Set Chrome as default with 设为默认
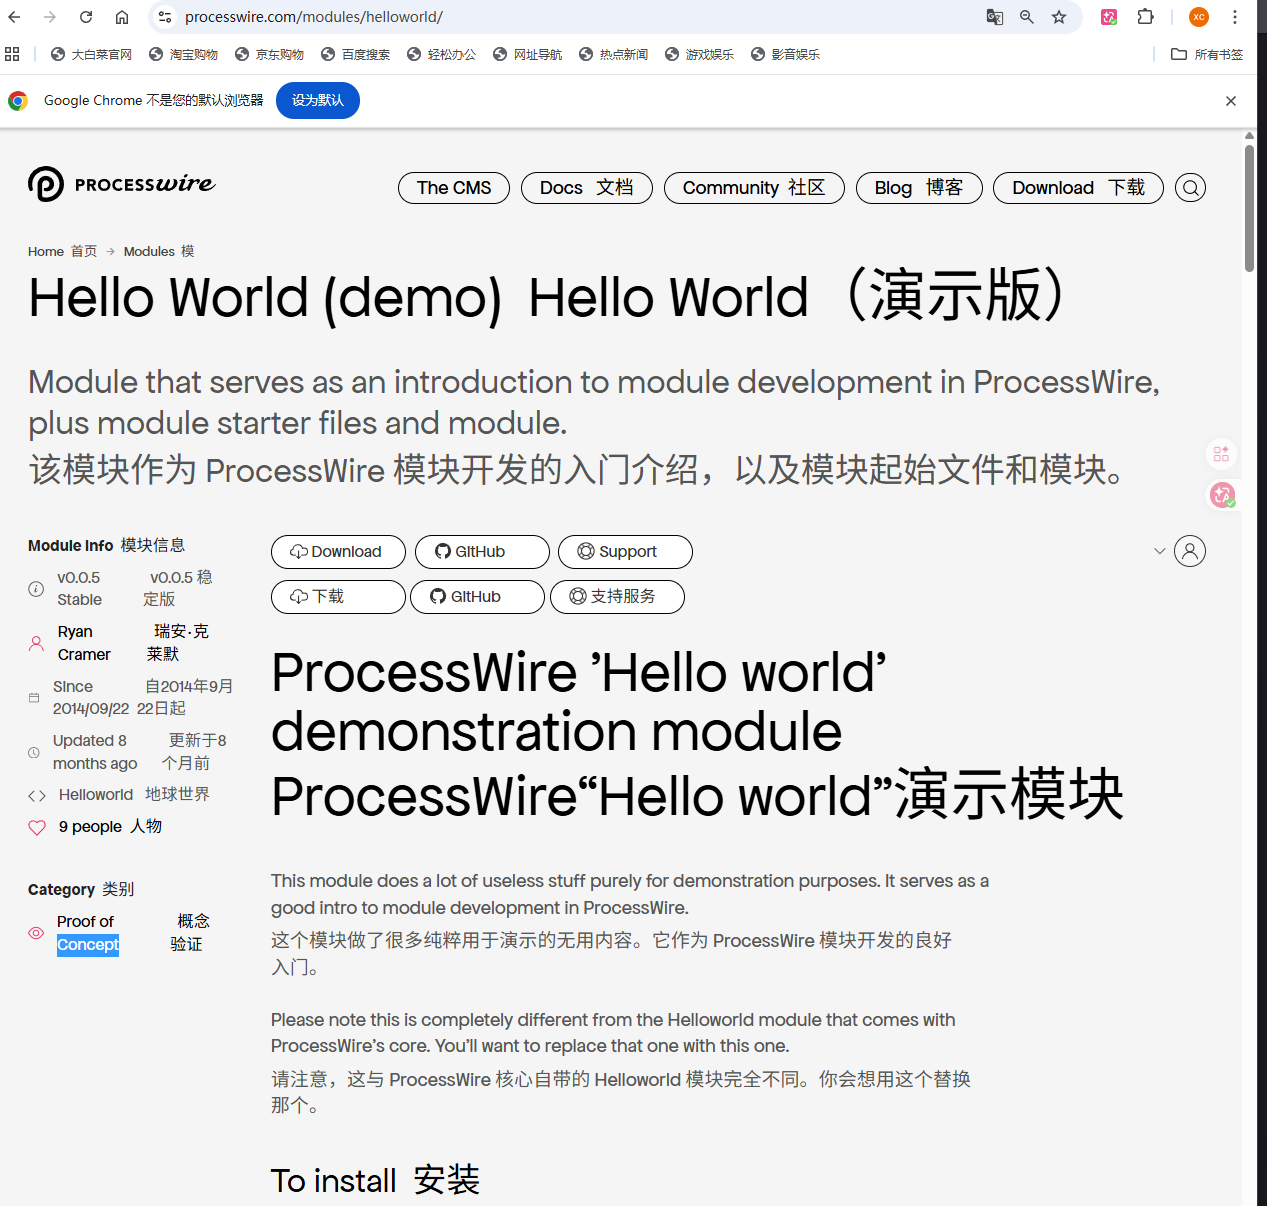This screenshot has height=1206, width=1267. tap(317, 100)
